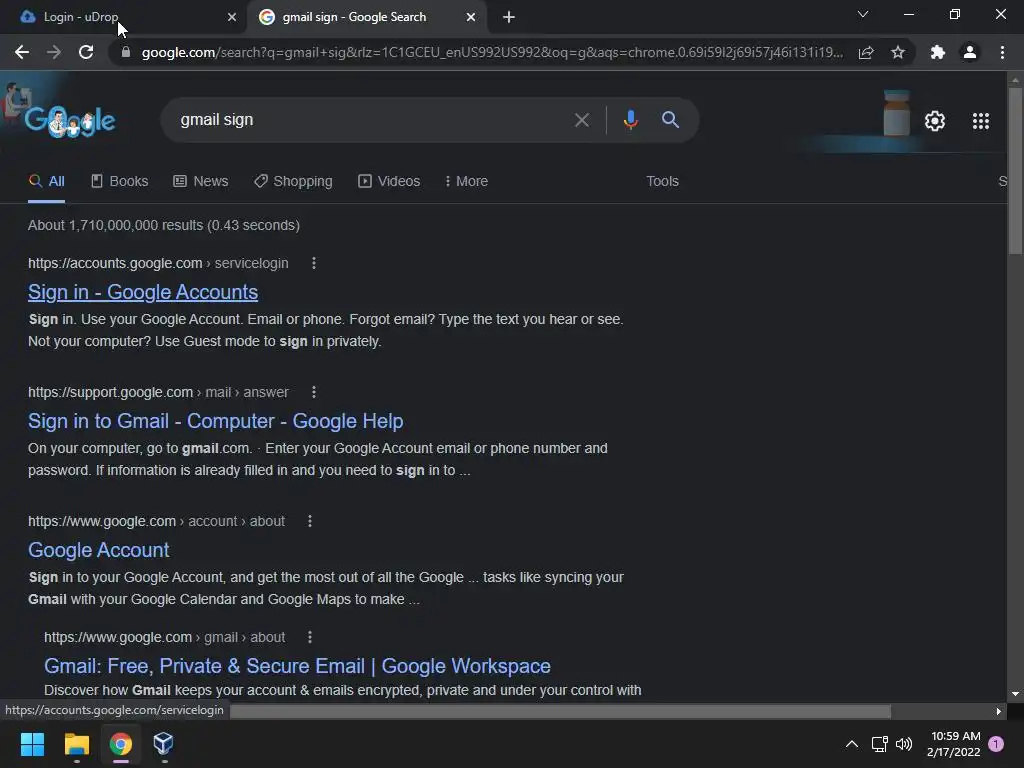Expand the More search categories

click(466, 182)
